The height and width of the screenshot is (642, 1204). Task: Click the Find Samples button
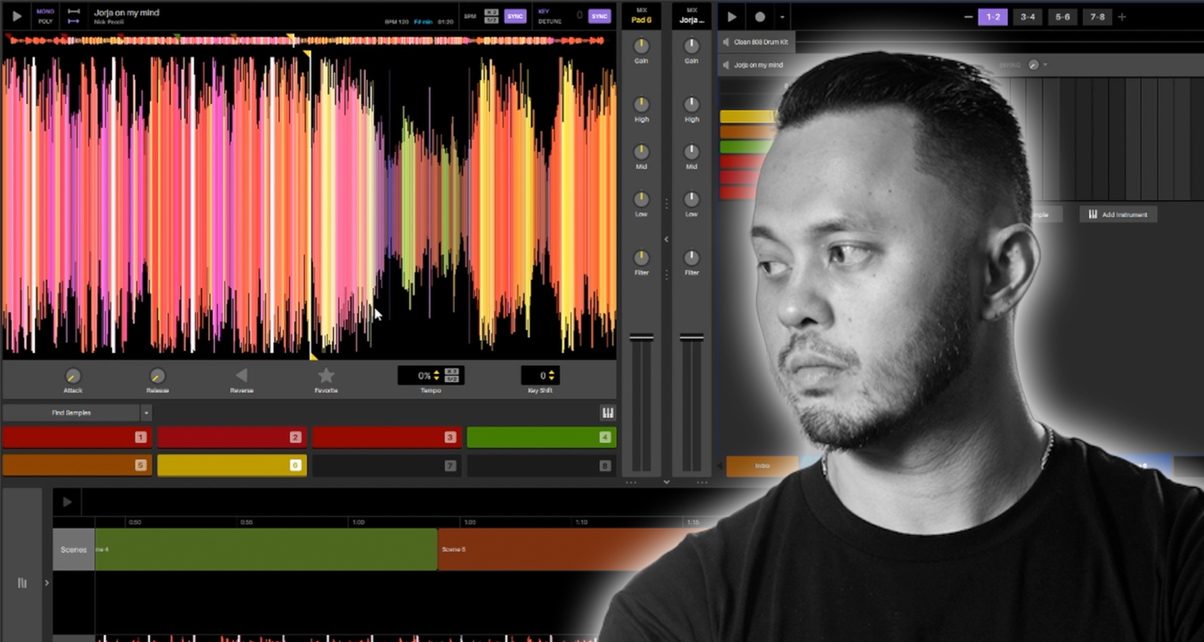pyautogui.click(x=70, y=413)
